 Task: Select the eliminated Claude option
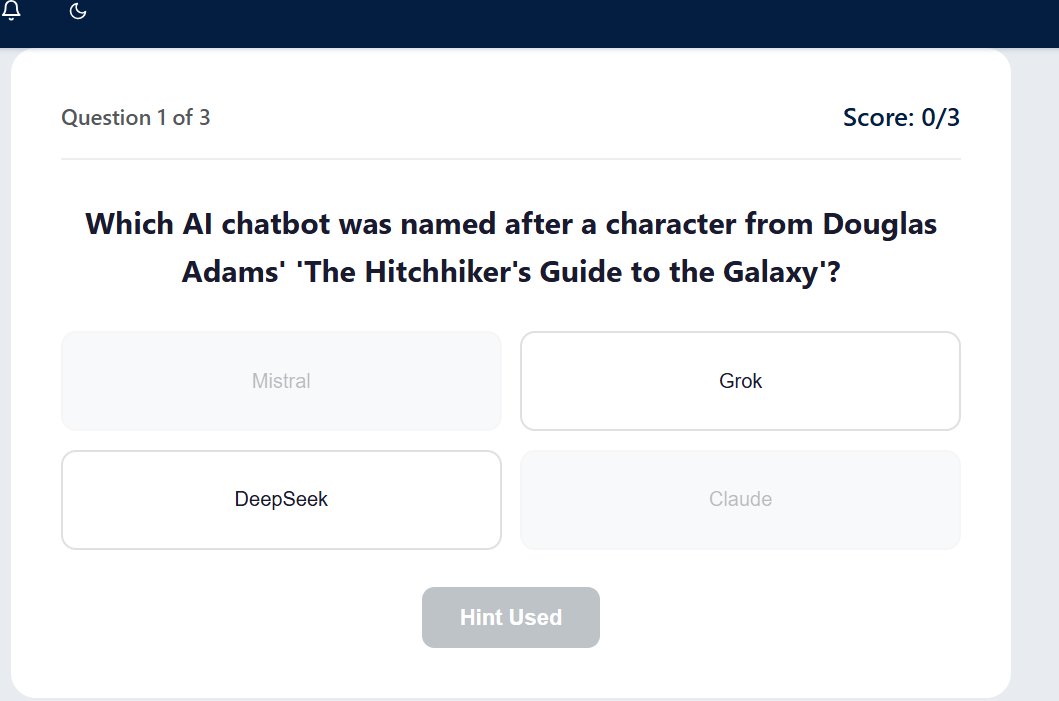740,499
